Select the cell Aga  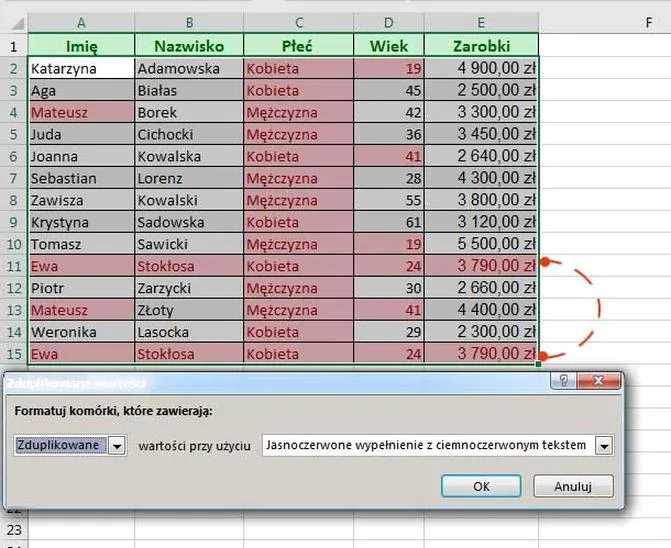pyautogui.click(x=81, y=90)
